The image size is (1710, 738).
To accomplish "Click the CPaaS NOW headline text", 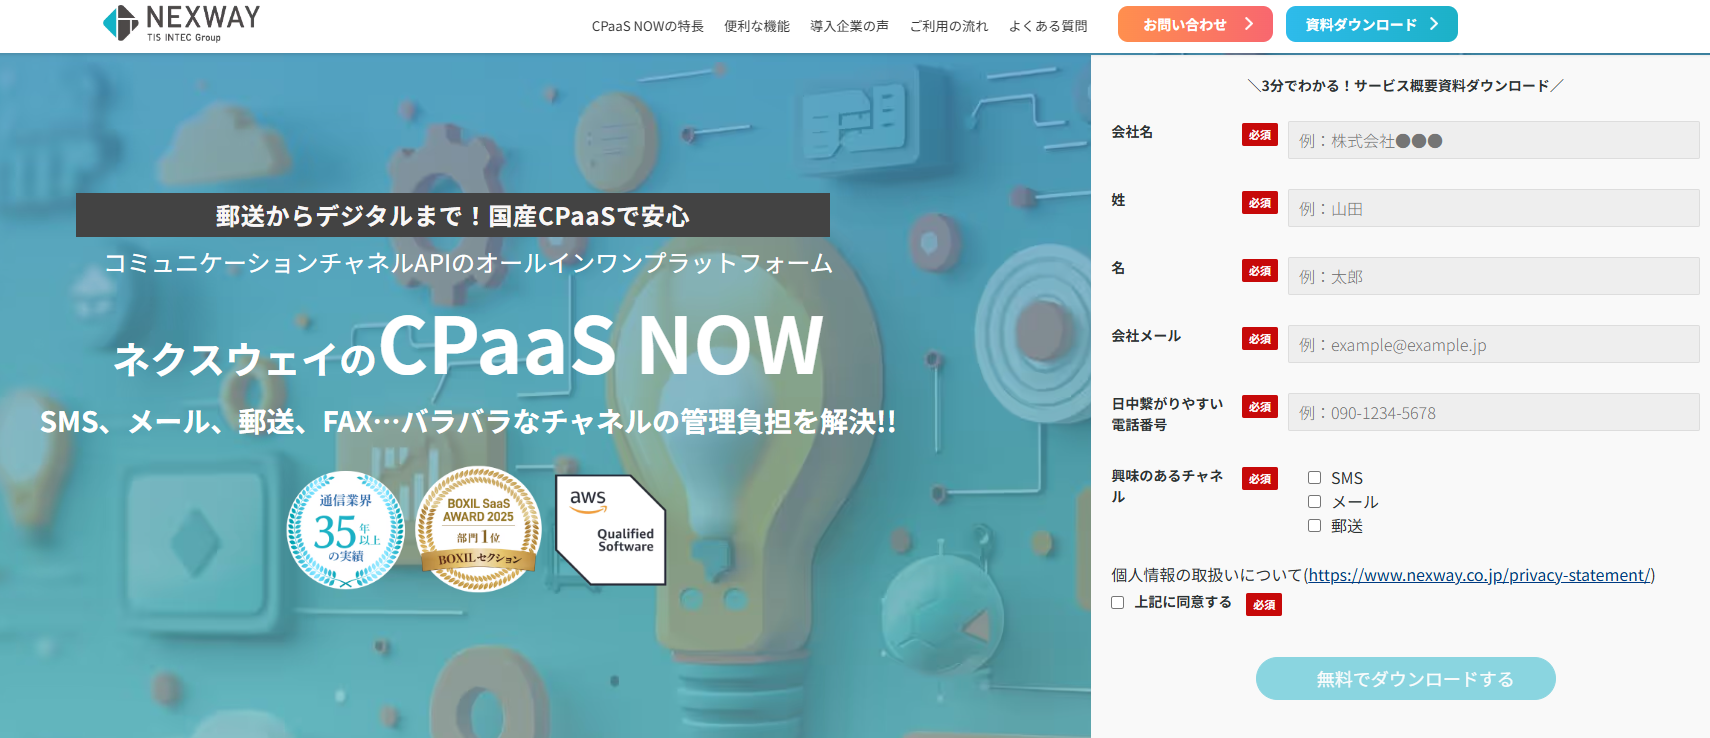I will tap(601, 345).
